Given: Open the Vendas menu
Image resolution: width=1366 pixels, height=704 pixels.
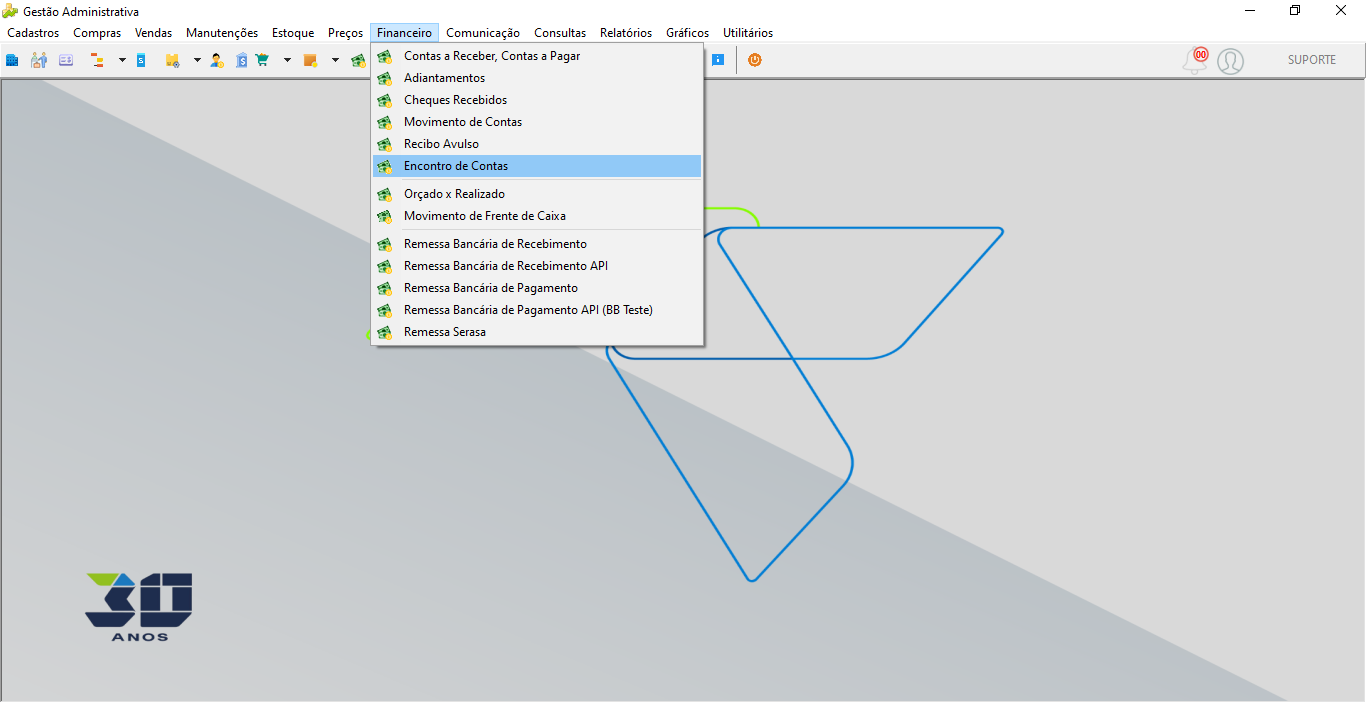Looking at the screenshot, I should coord(154,33).
